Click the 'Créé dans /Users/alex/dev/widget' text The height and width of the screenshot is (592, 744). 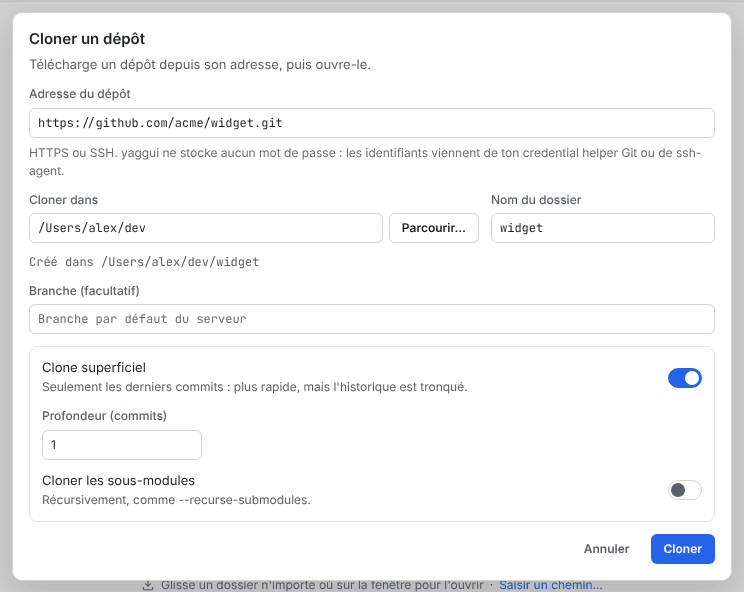coord(144,262)
